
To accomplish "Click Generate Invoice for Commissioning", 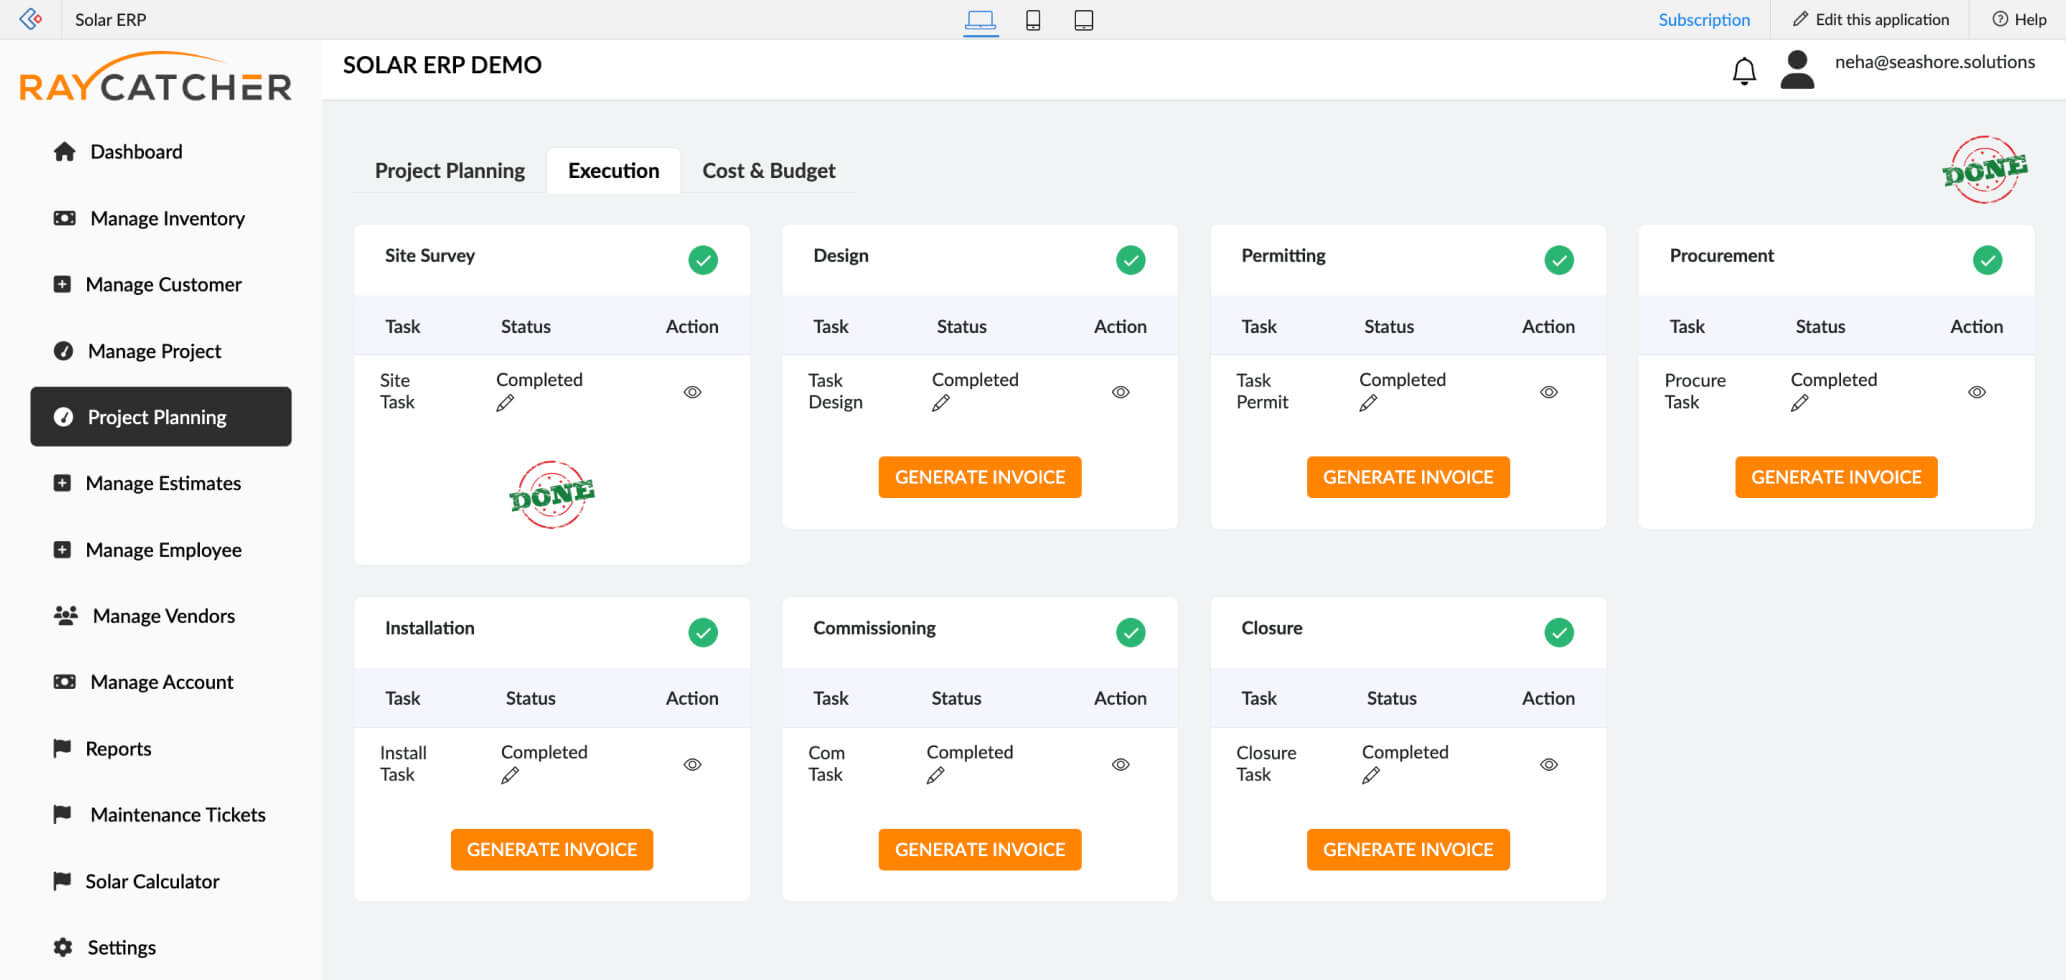I will pos(979,849).
